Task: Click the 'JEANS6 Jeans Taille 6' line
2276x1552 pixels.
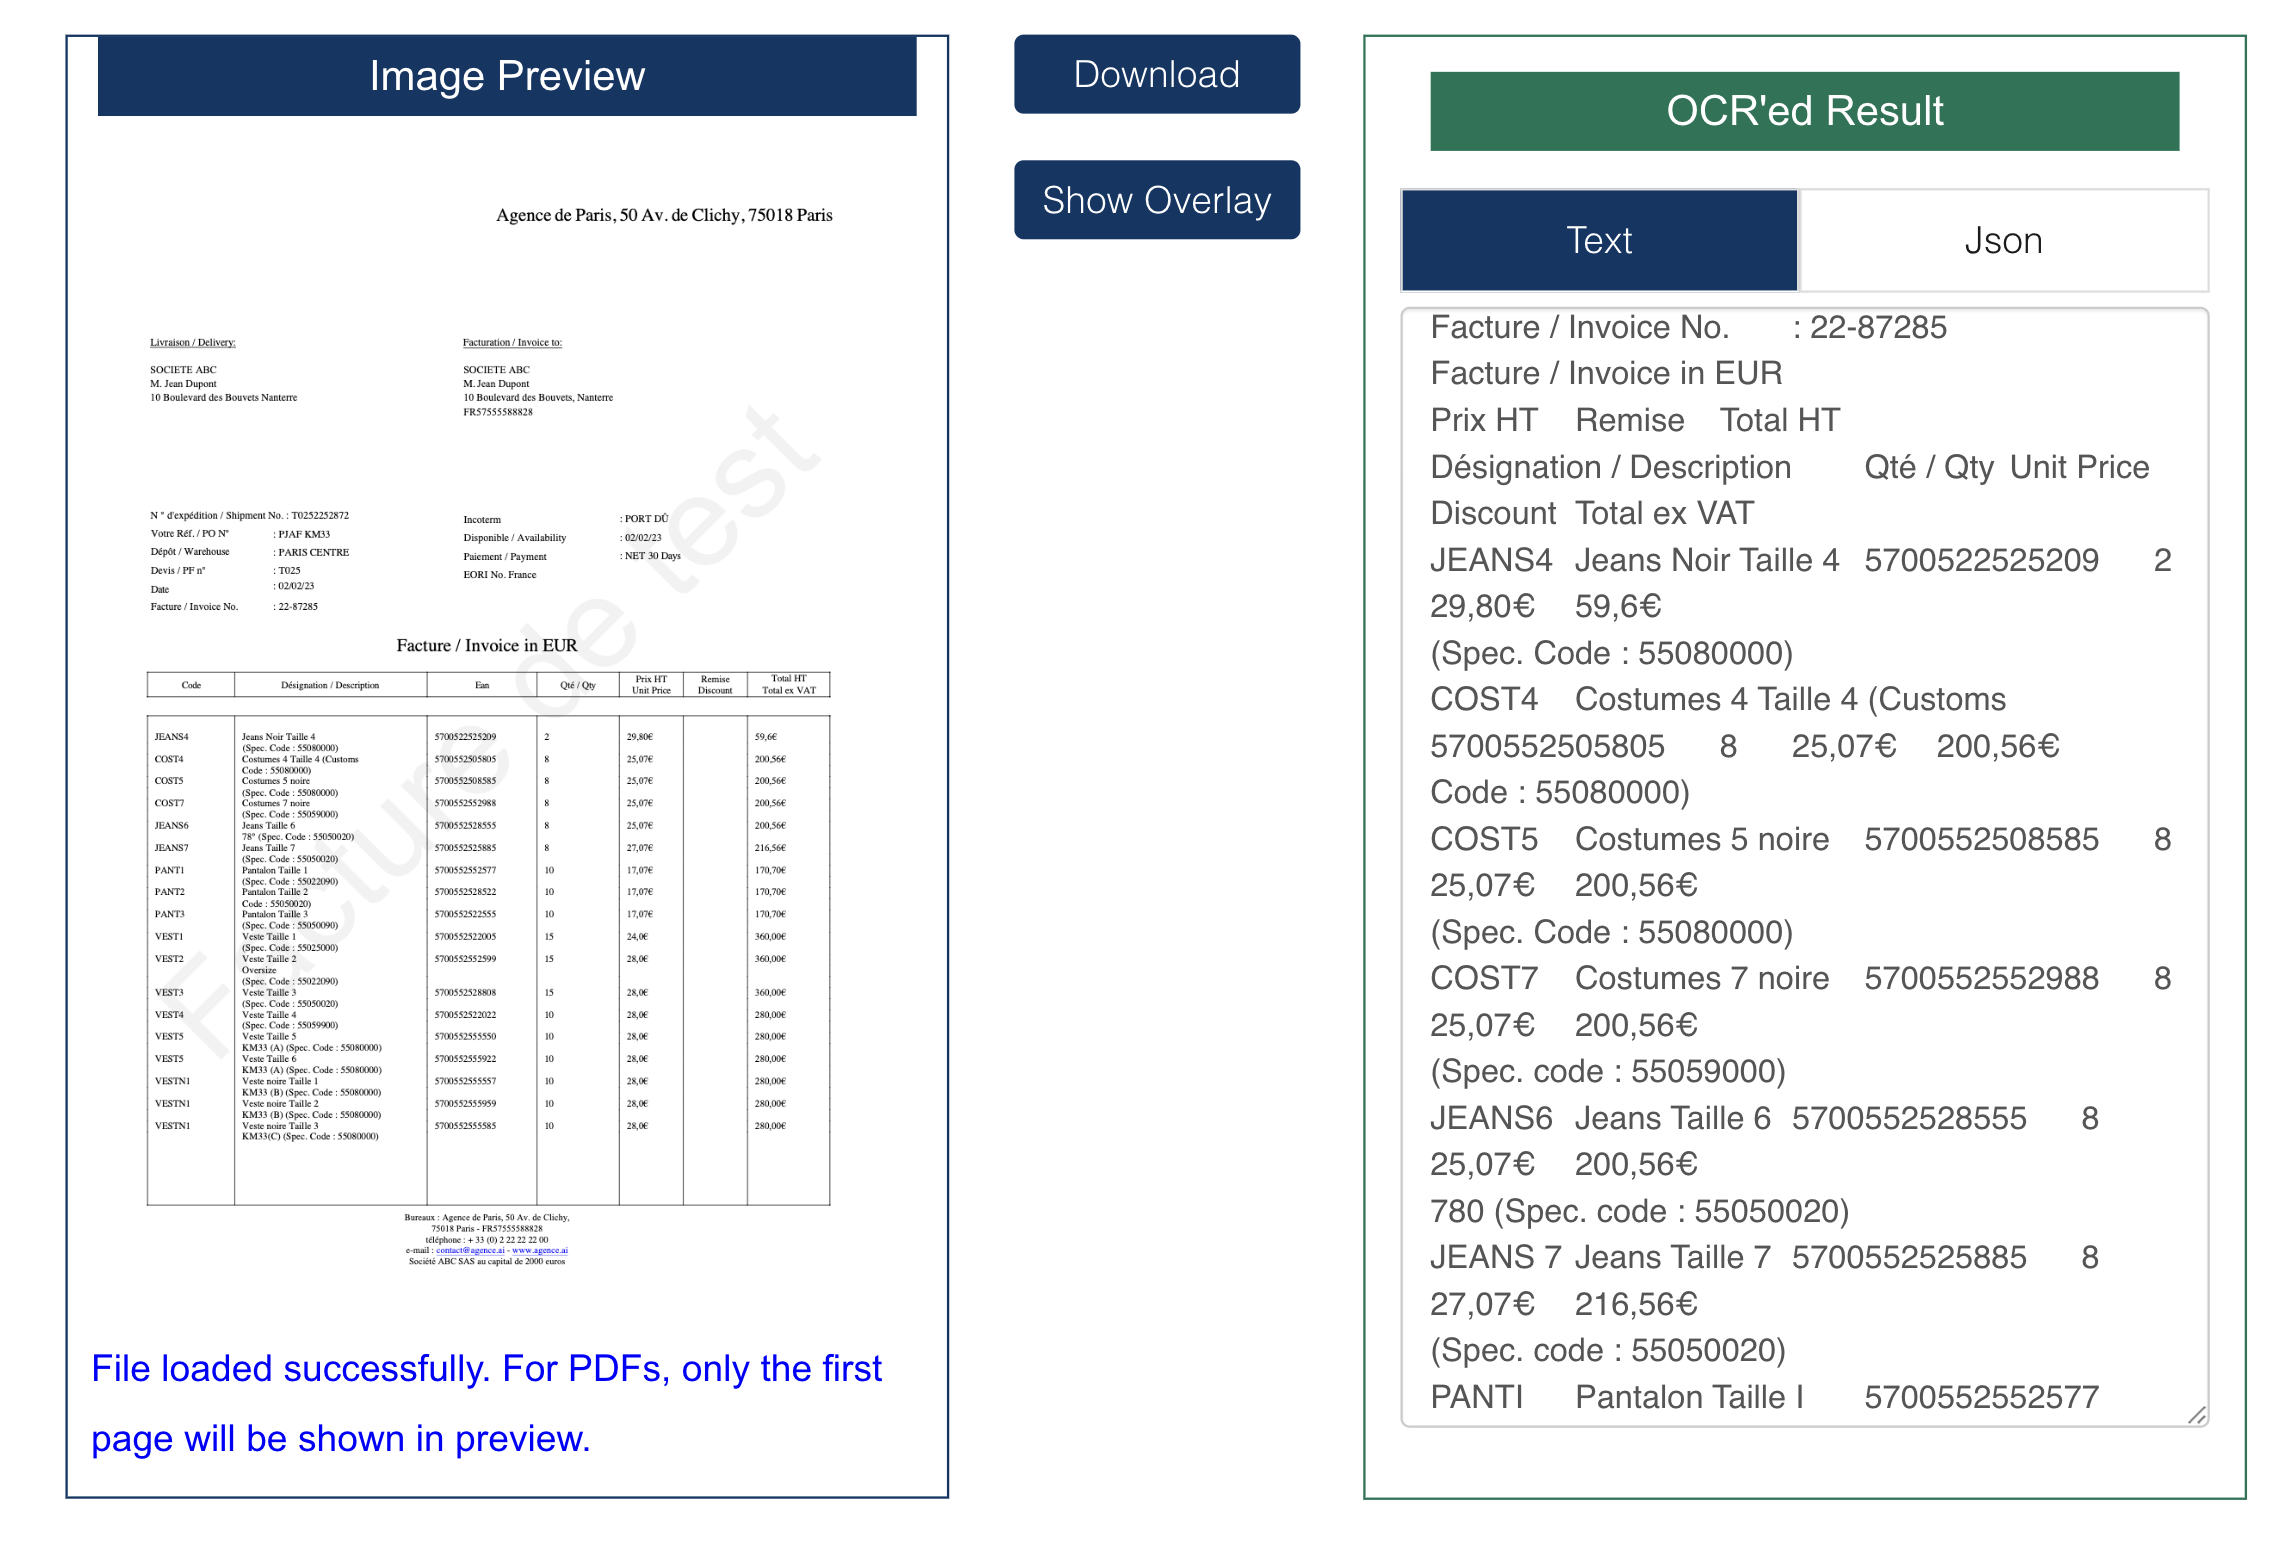Action: point(1764,1118)
